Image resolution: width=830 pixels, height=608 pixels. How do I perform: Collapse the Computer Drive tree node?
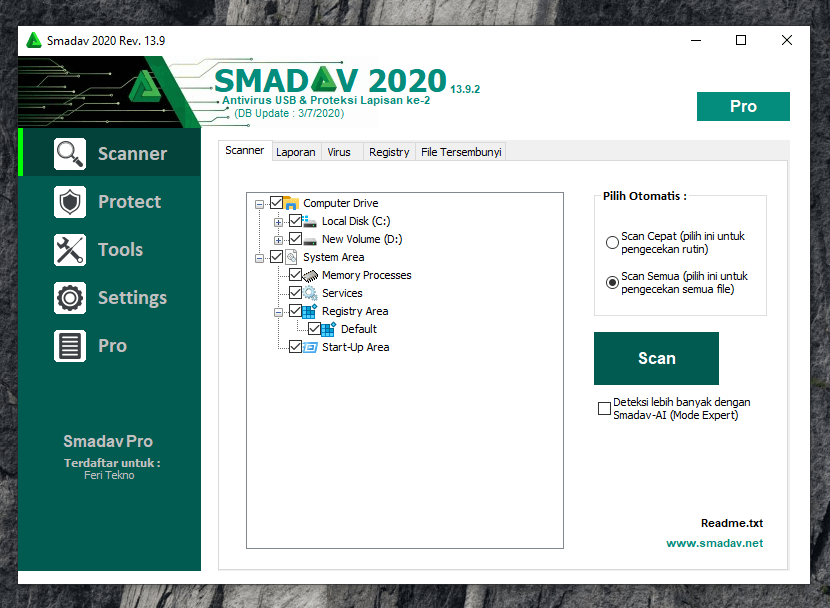[259, 204]
